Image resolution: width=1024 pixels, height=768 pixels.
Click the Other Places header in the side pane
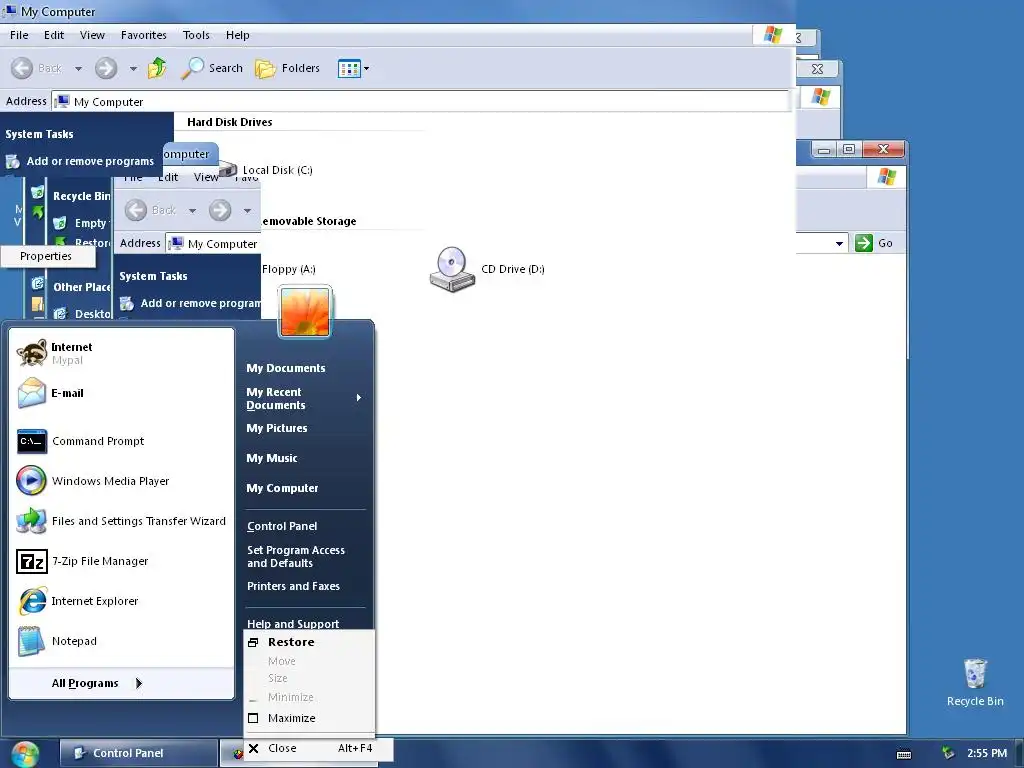[x=81, y=287]
